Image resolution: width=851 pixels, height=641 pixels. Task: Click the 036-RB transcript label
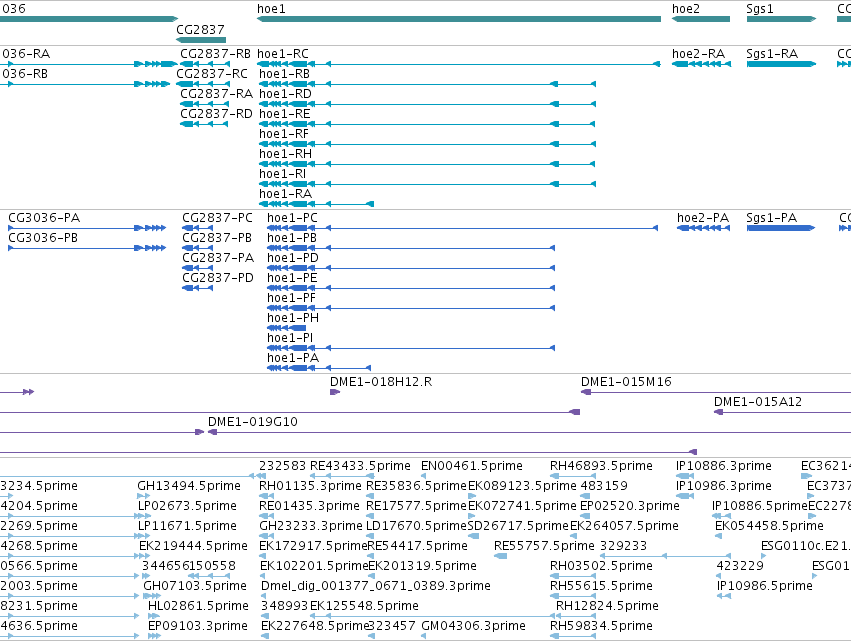pyautogui.click(x=25, y=74)
